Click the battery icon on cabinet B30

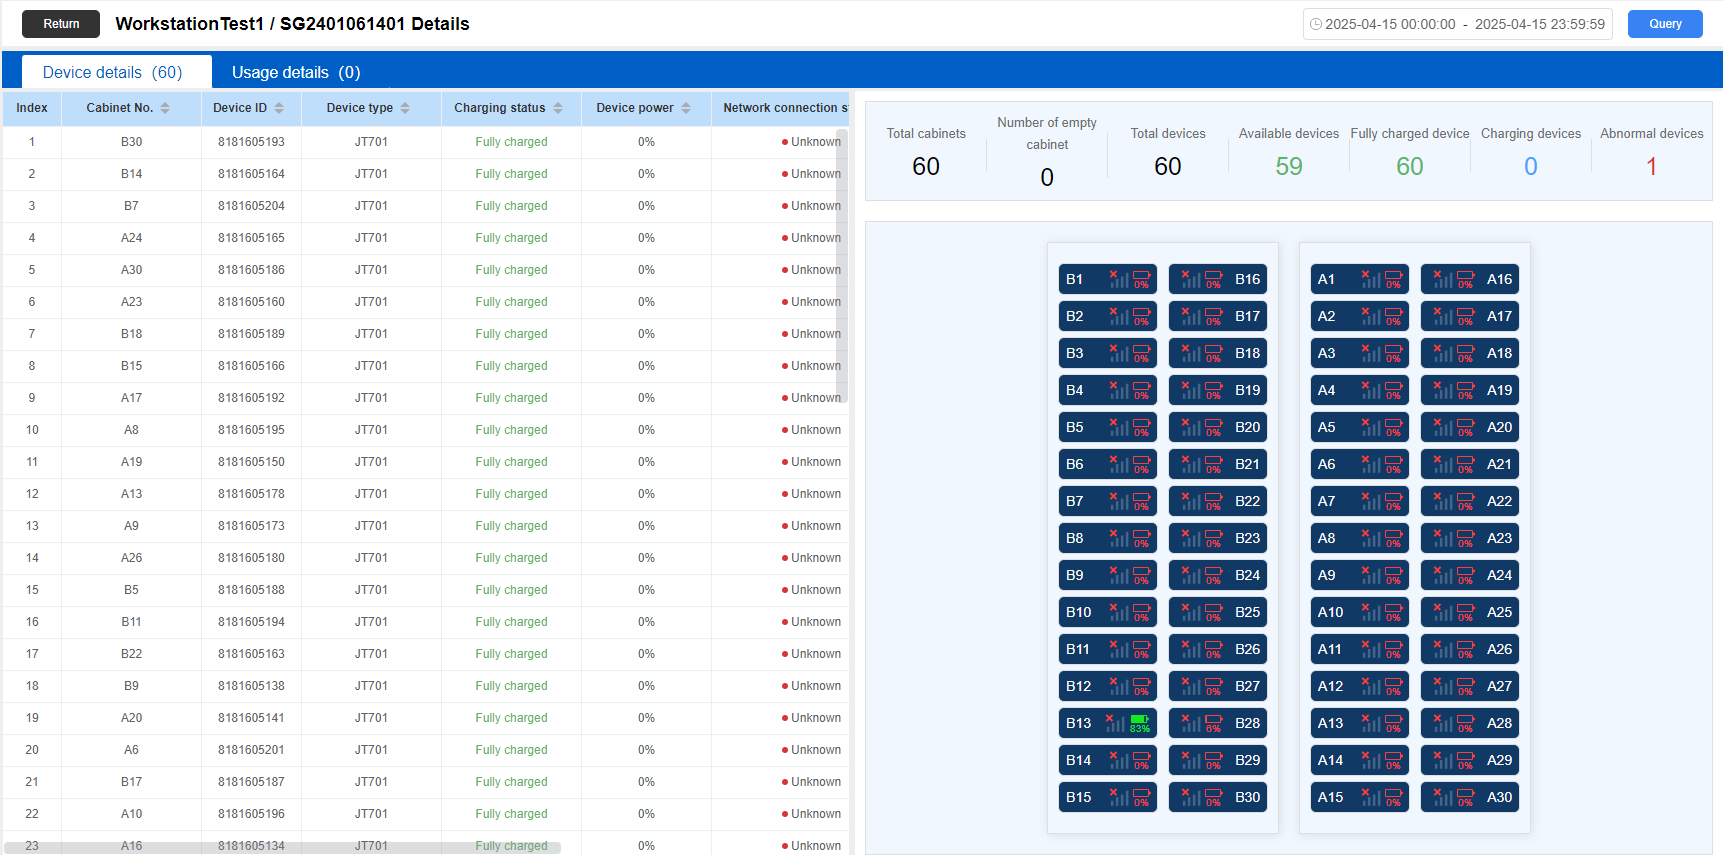point(1213,795)
